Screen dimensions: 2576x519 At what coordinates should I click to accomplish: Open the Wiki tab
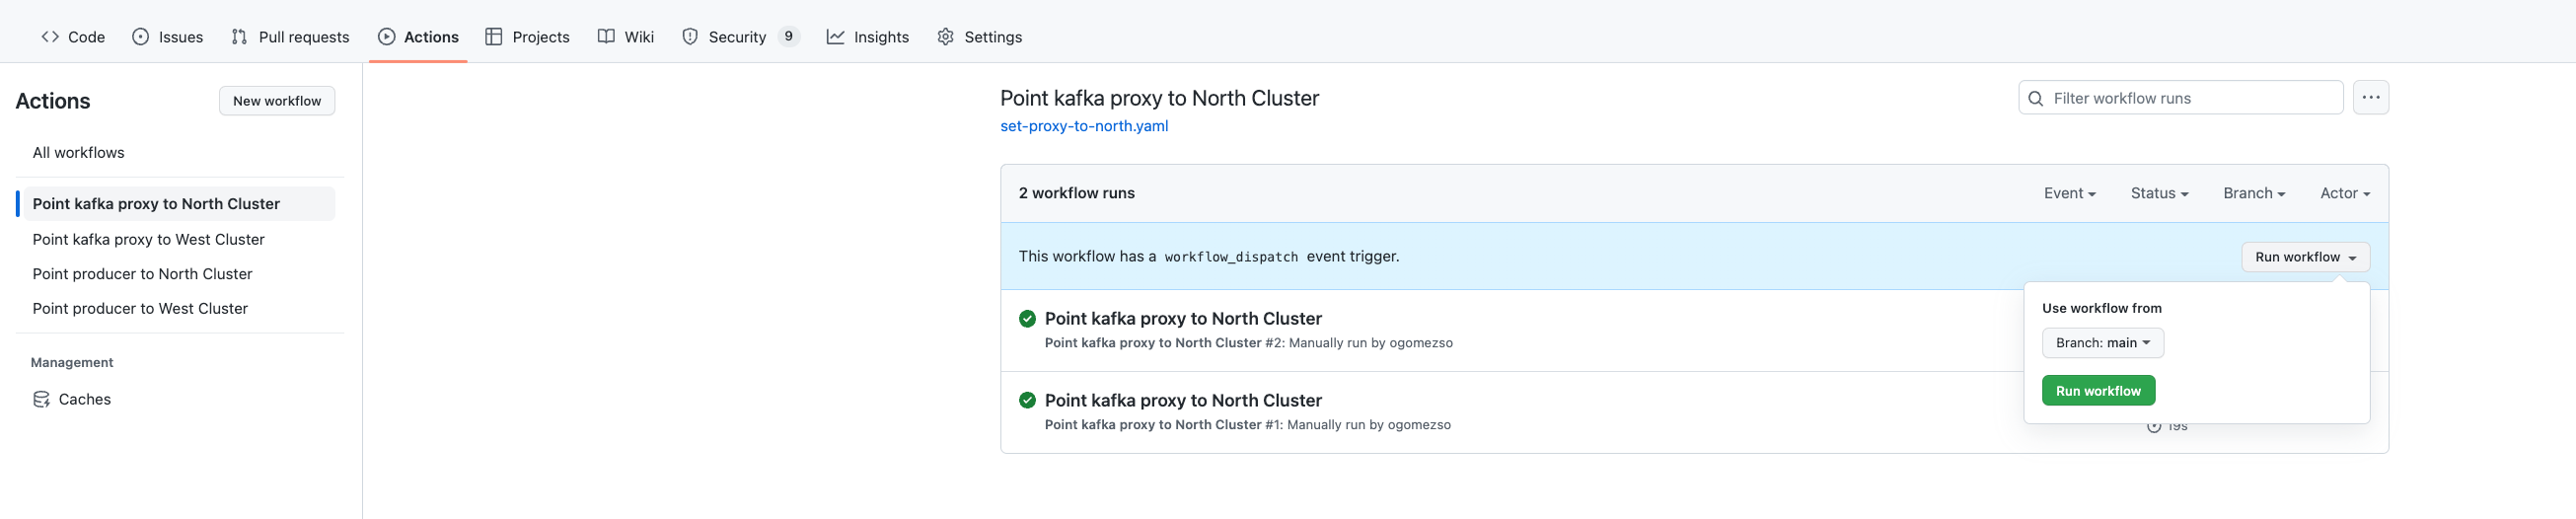click(626, 37)
